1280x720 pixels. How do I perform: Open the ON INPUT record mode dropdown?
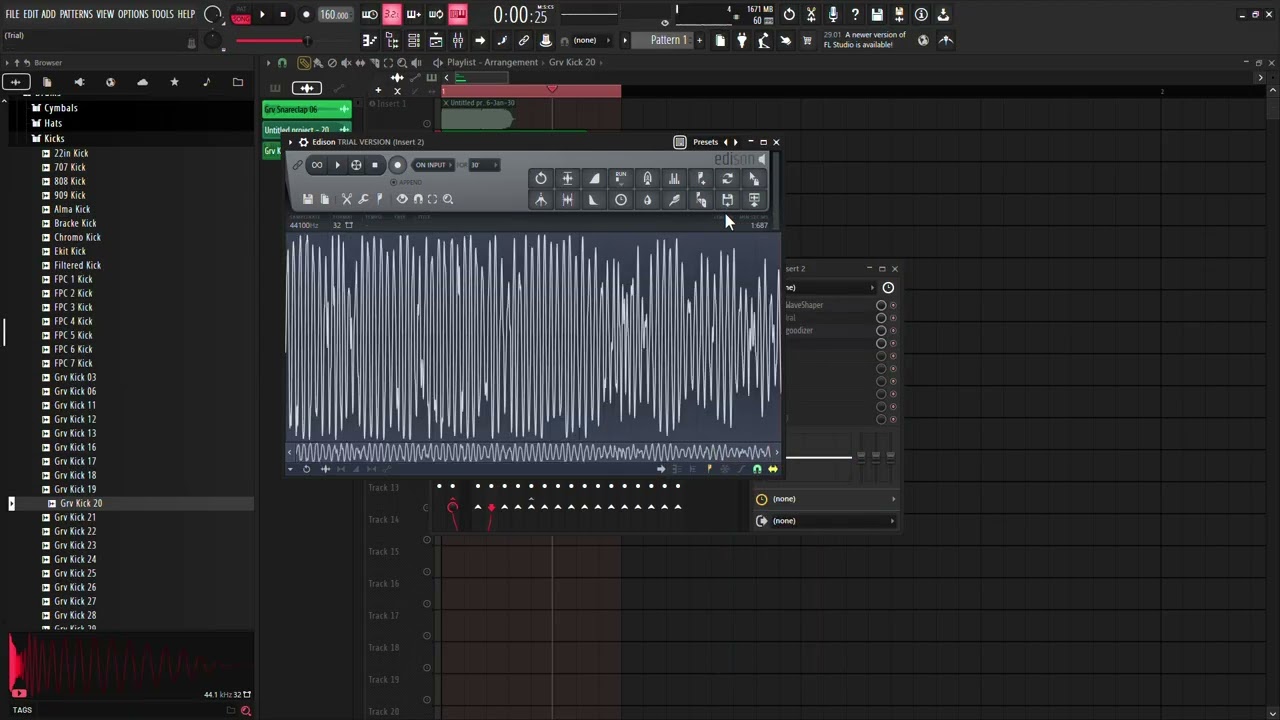pos(434,165)
